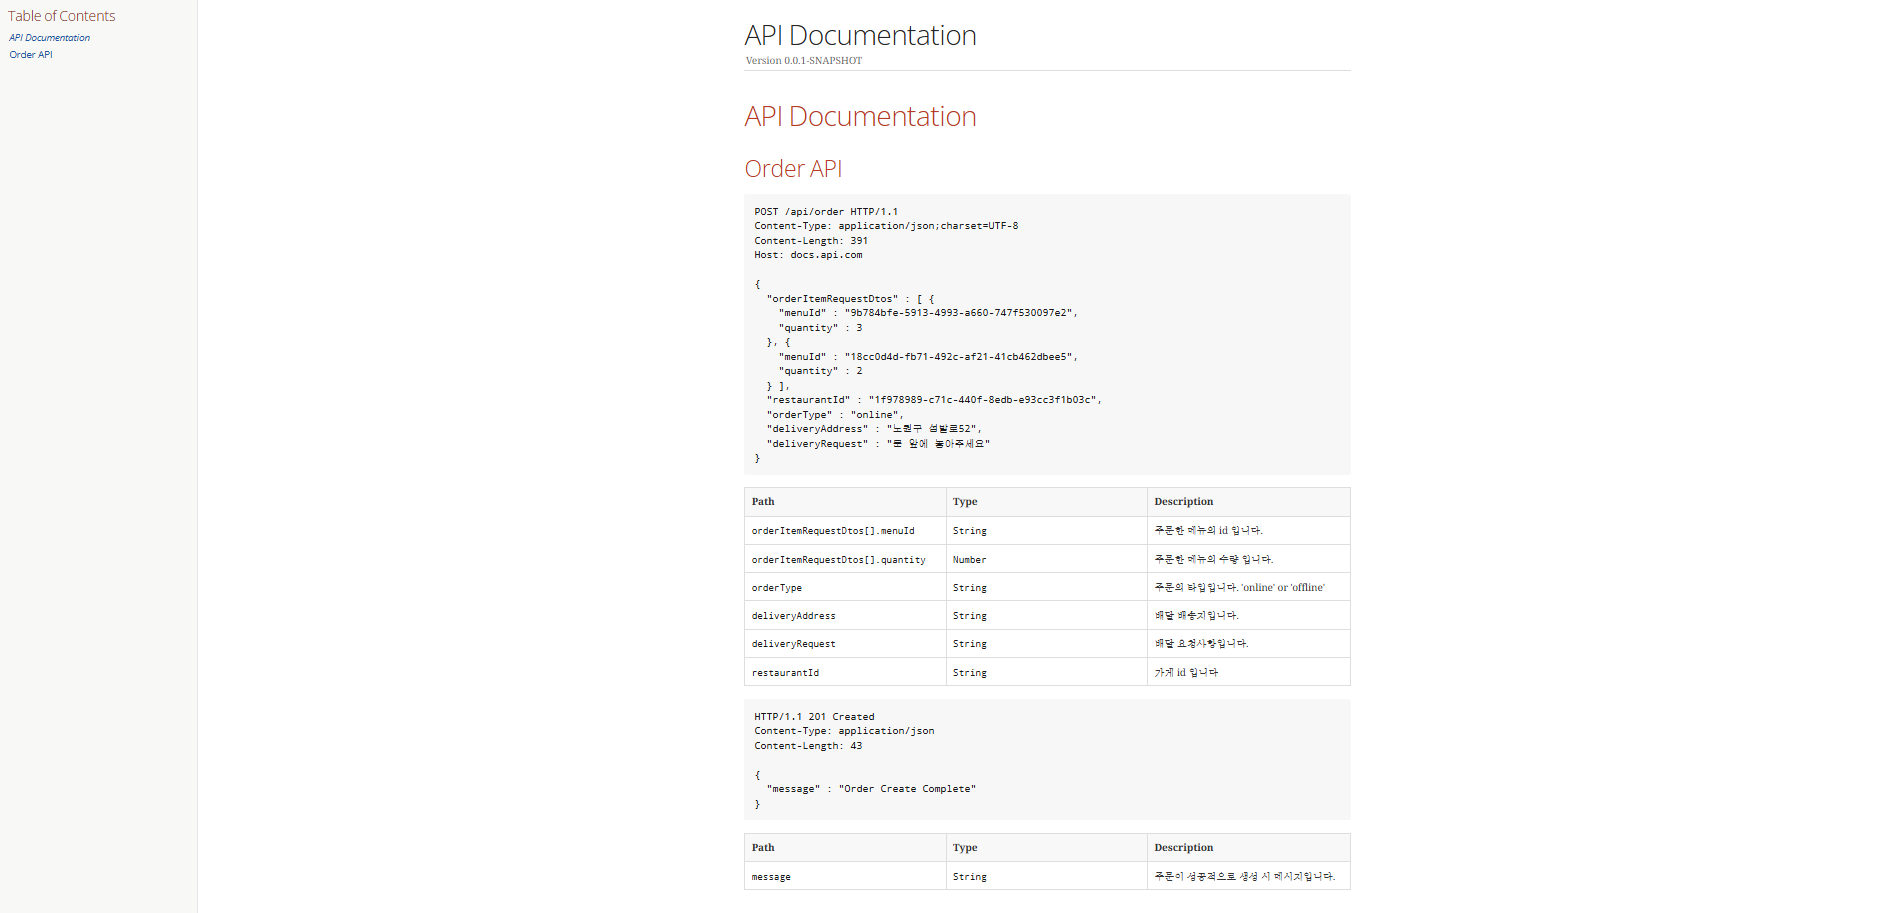Select the restaurantId value in the request body
Screen dimensions: 1894x913
pos(984,399)
